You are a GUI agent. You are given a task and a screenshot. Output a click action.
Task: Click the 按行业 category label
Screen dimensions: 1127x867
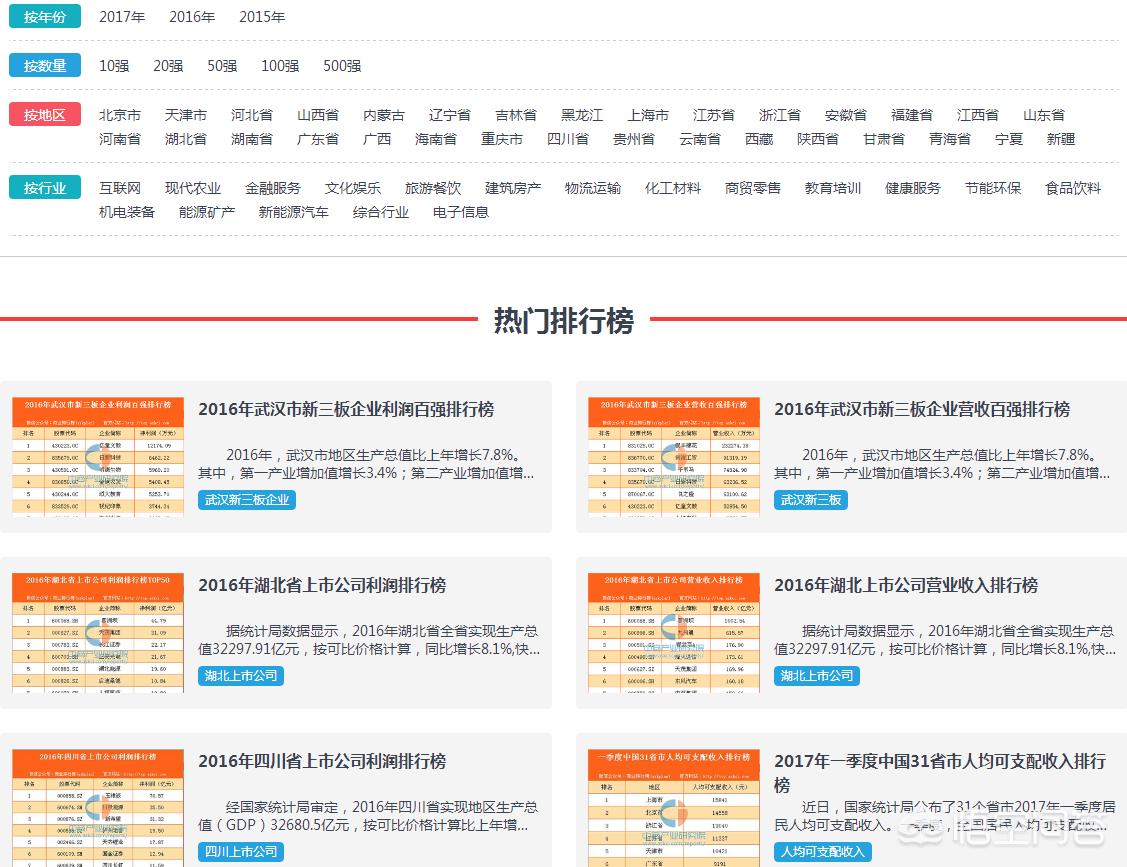[45, 188]
